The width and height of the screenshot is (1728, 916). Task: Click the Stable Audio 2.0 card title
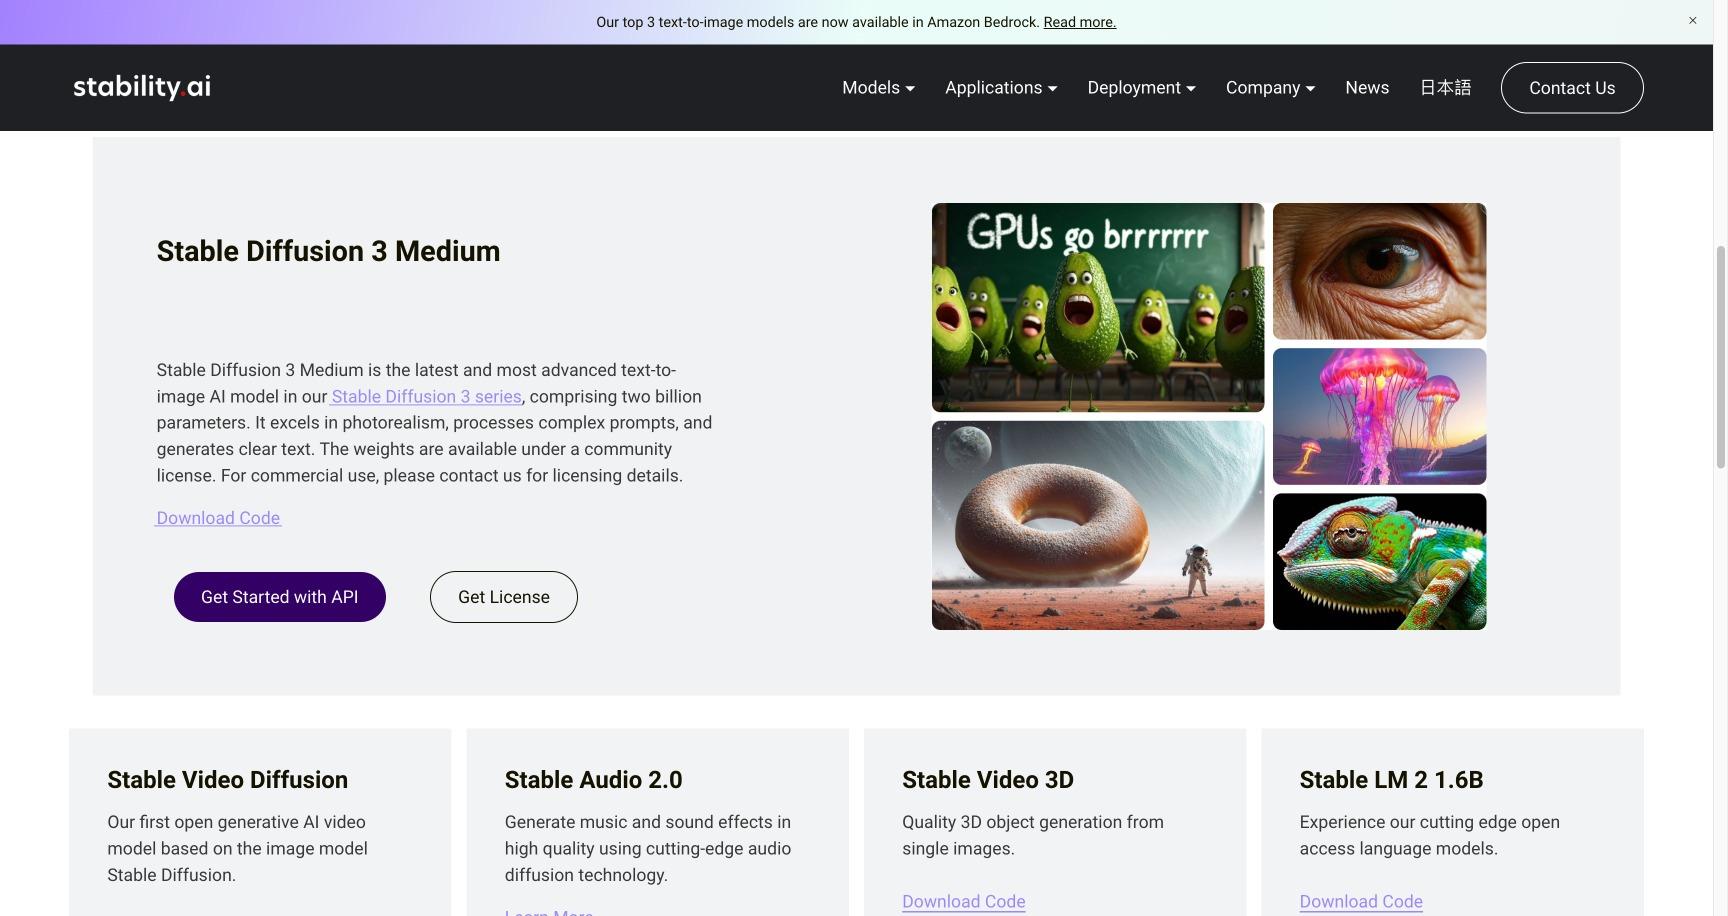(593, 780)
